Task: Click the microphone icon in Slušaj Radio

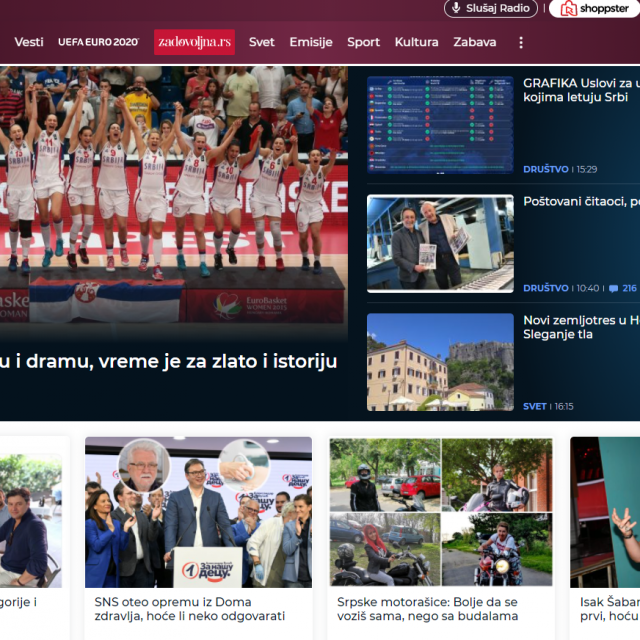Action: [456, 8]
